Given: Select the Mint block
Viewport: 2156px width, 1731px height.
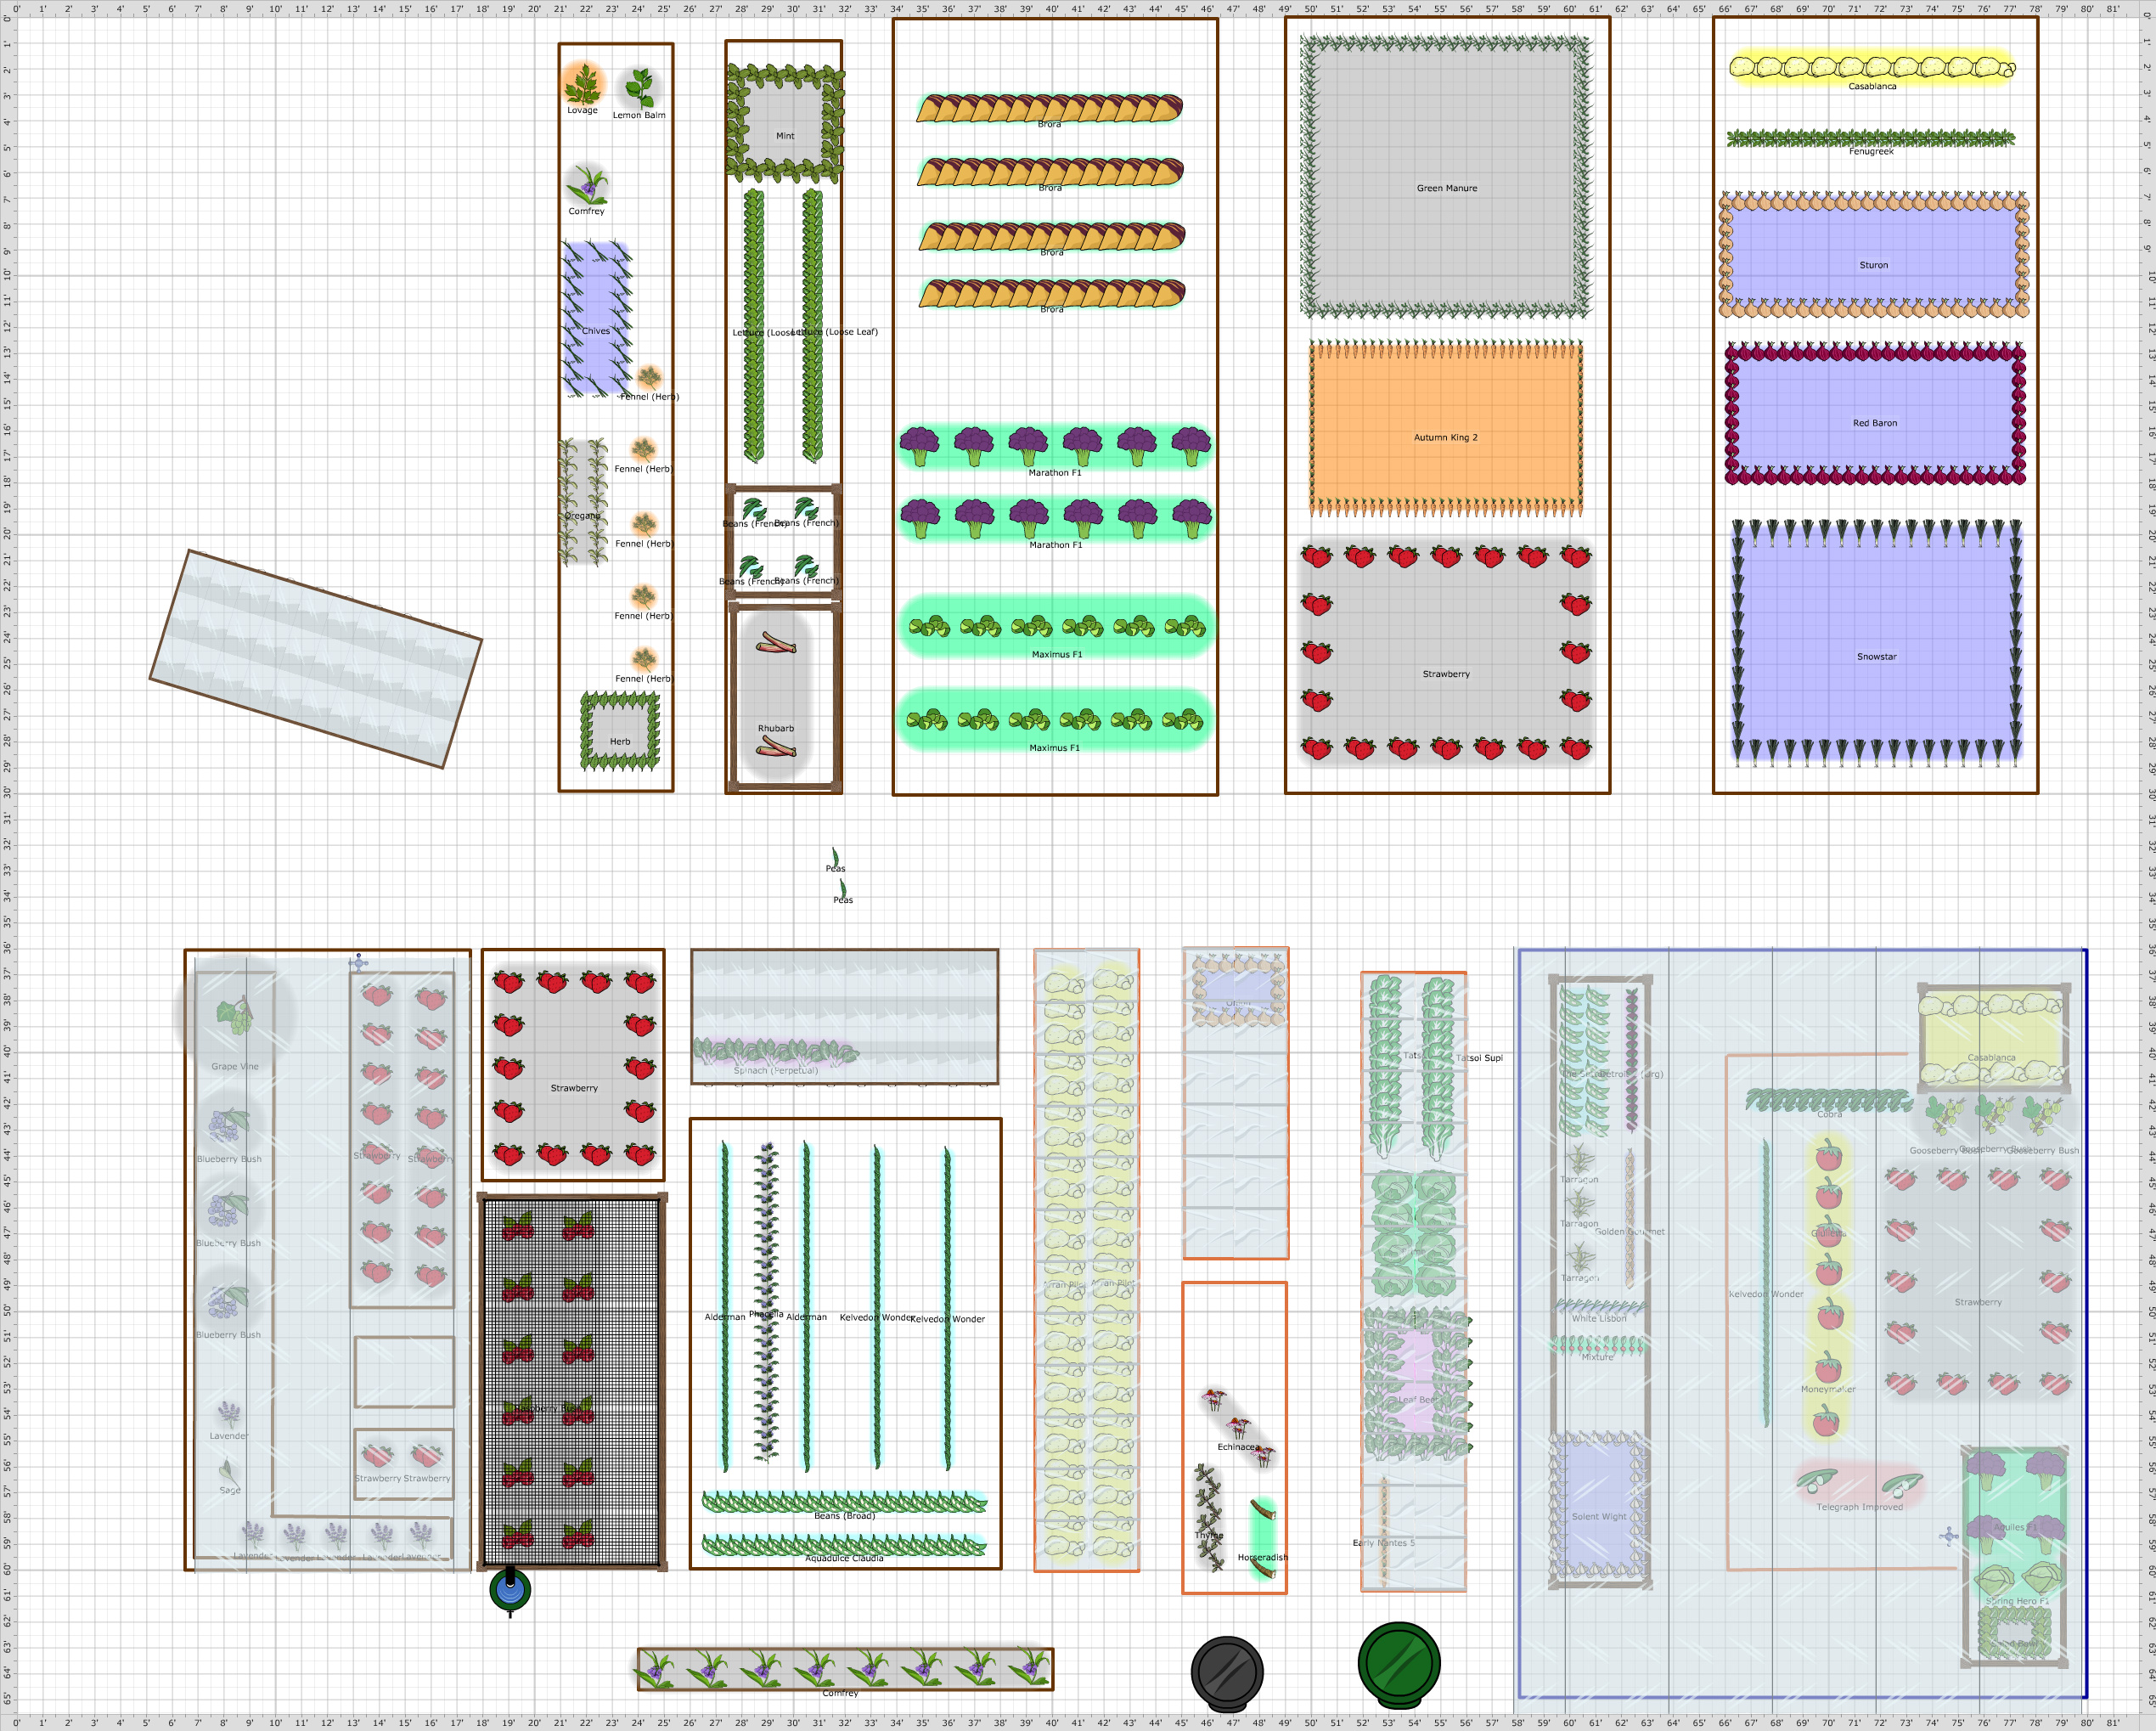Looking at the screenshot, I should tap(785, 123).
